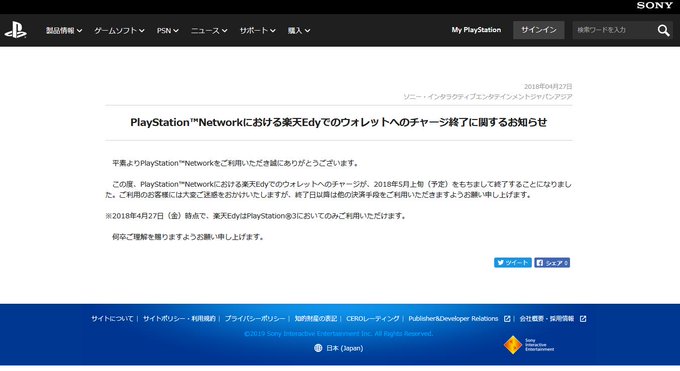
Task: Expand the PSN menu
Action: pyautogui.click(x=167, y=30)
